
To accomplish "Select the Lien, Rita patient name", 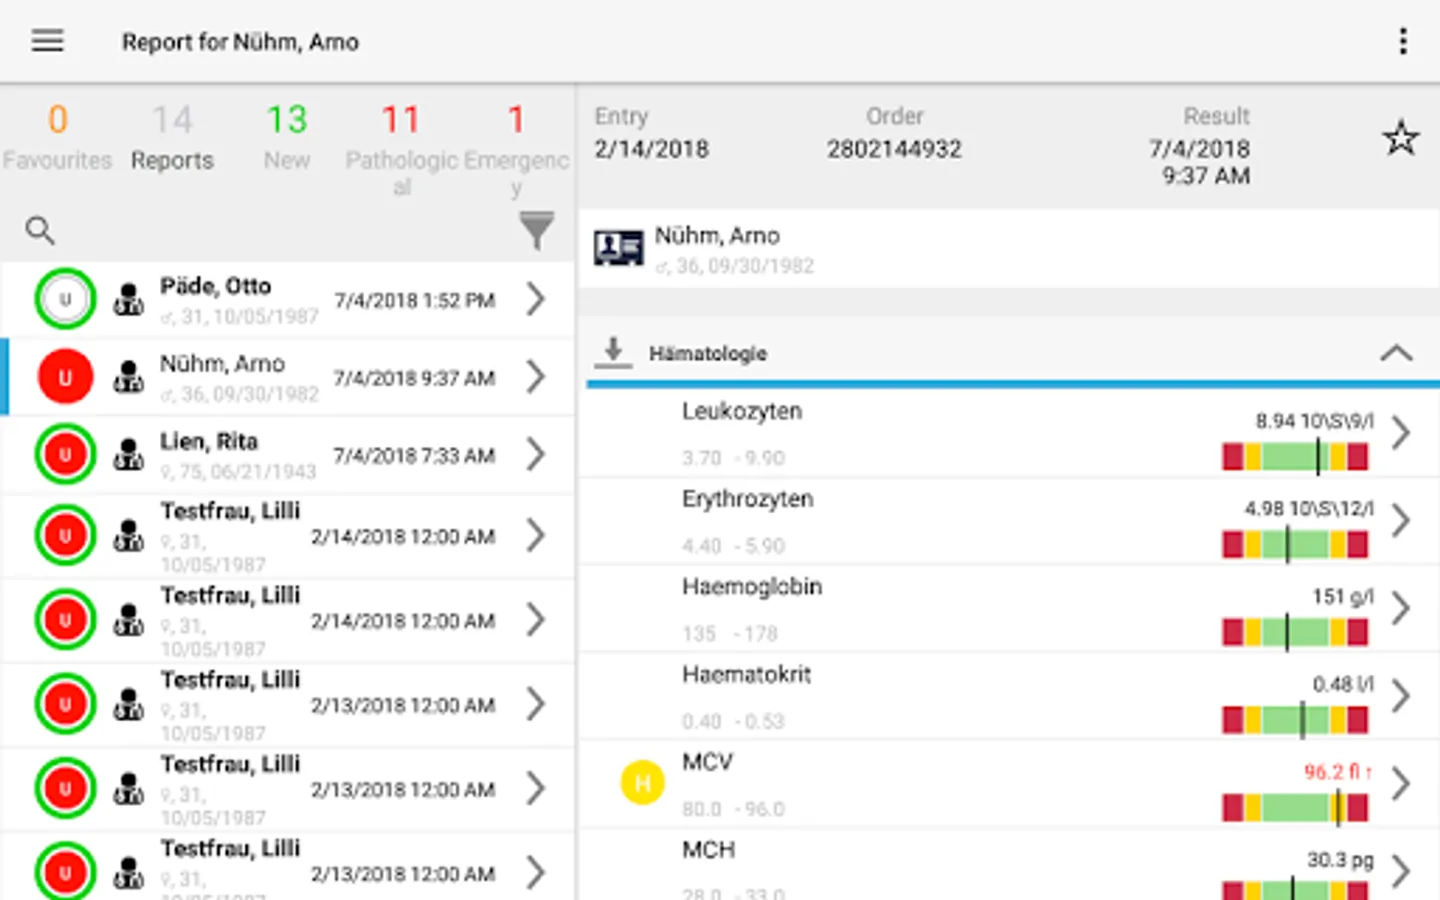I will click(x=209, y=441).
